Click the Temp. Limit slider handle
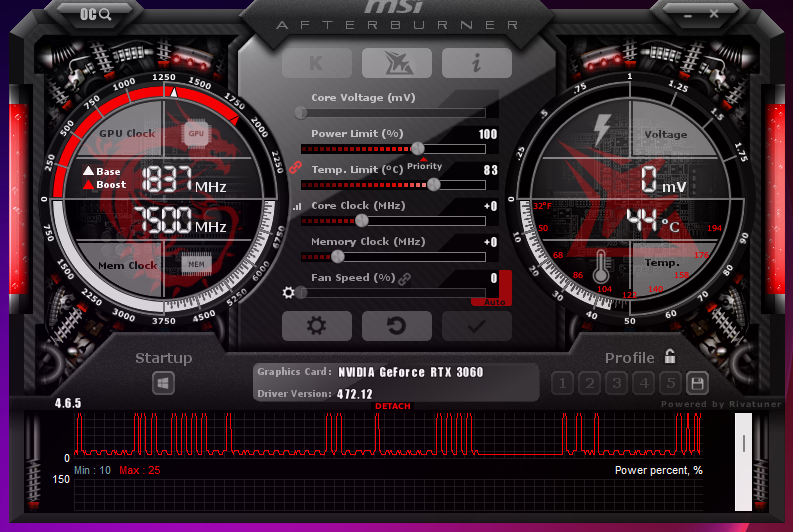 point(433,185)
